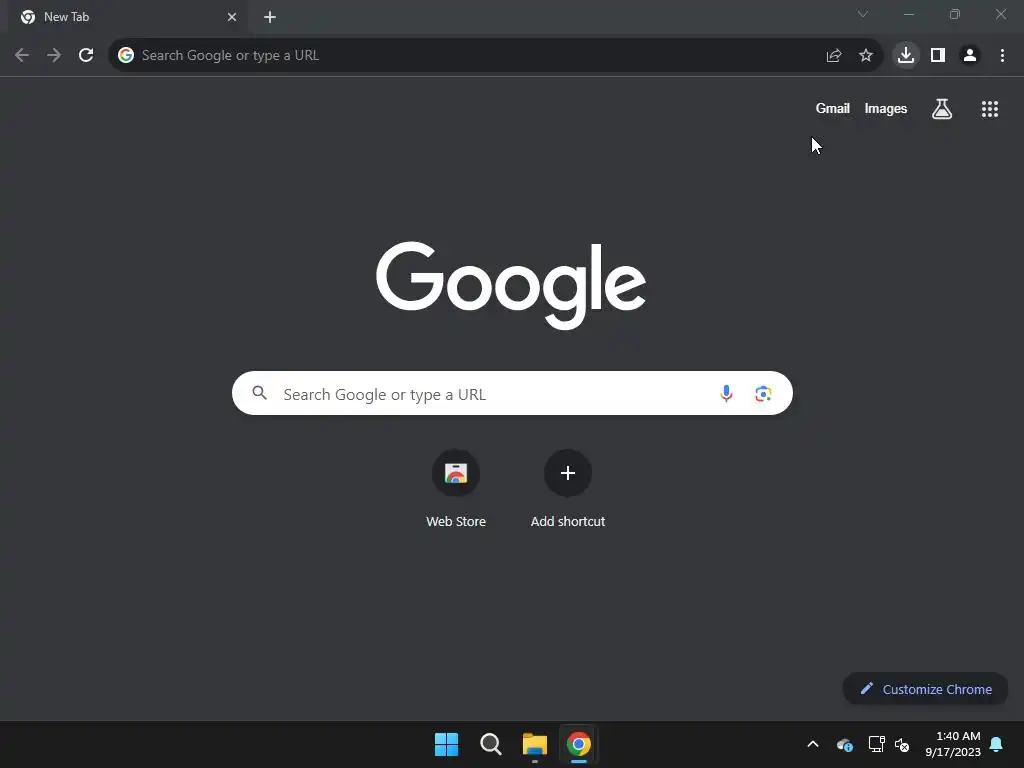Screen dimensions: 1024x768
Task: Search by image with Lens icon
Action: click(763, 394)
